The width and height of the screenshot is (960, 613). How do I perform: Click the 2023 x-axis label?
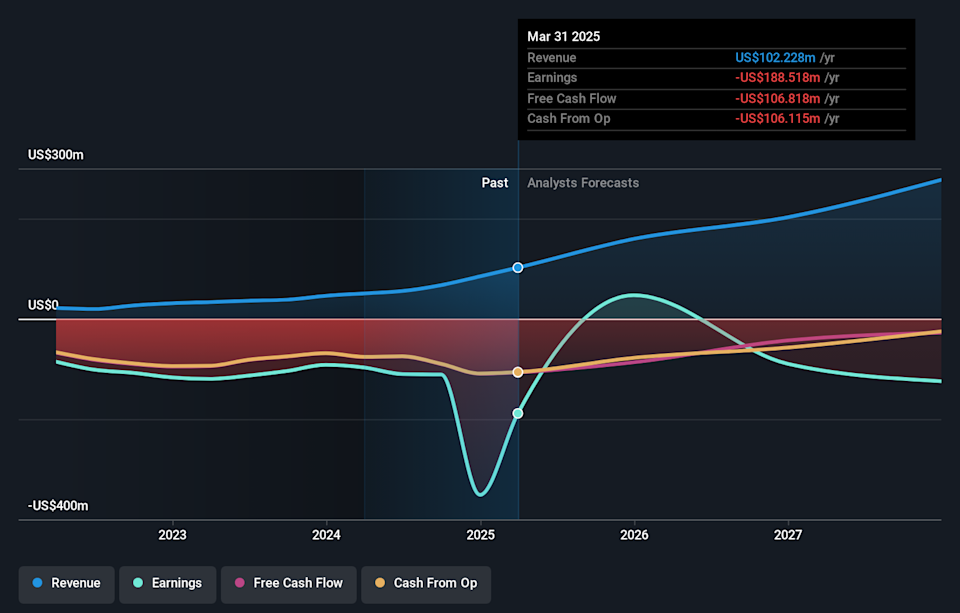[172, 534]
